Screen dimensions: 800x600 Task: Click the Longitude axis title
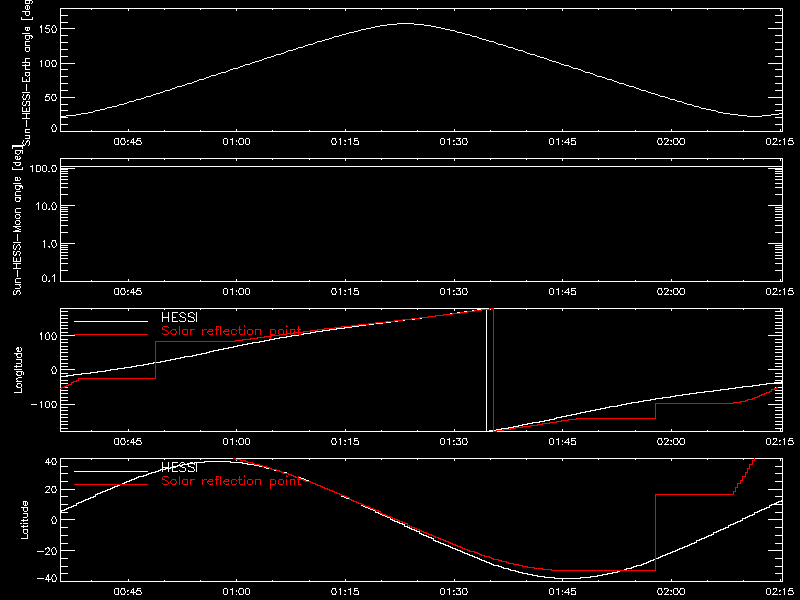(x=18, y=370)
